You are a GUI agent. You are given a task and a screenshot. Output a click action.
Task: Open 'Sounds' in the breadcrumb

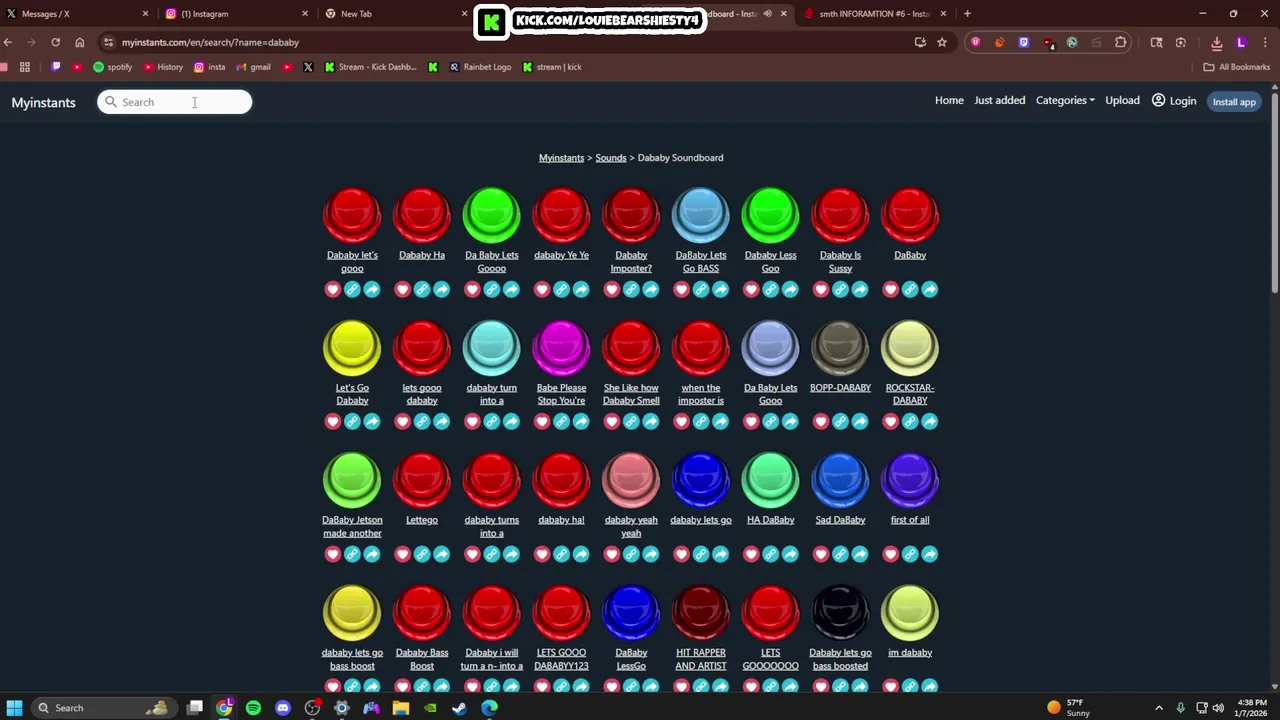611,157
